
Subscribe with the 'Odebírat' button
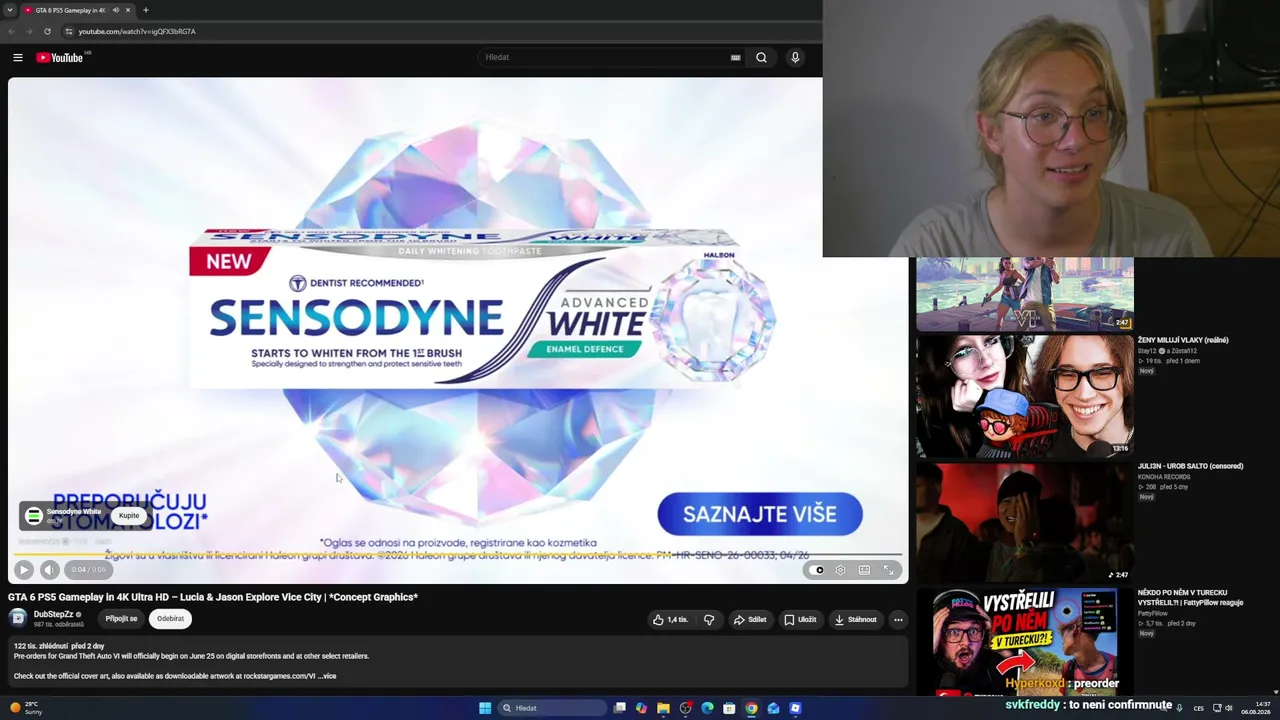(170, 619)
